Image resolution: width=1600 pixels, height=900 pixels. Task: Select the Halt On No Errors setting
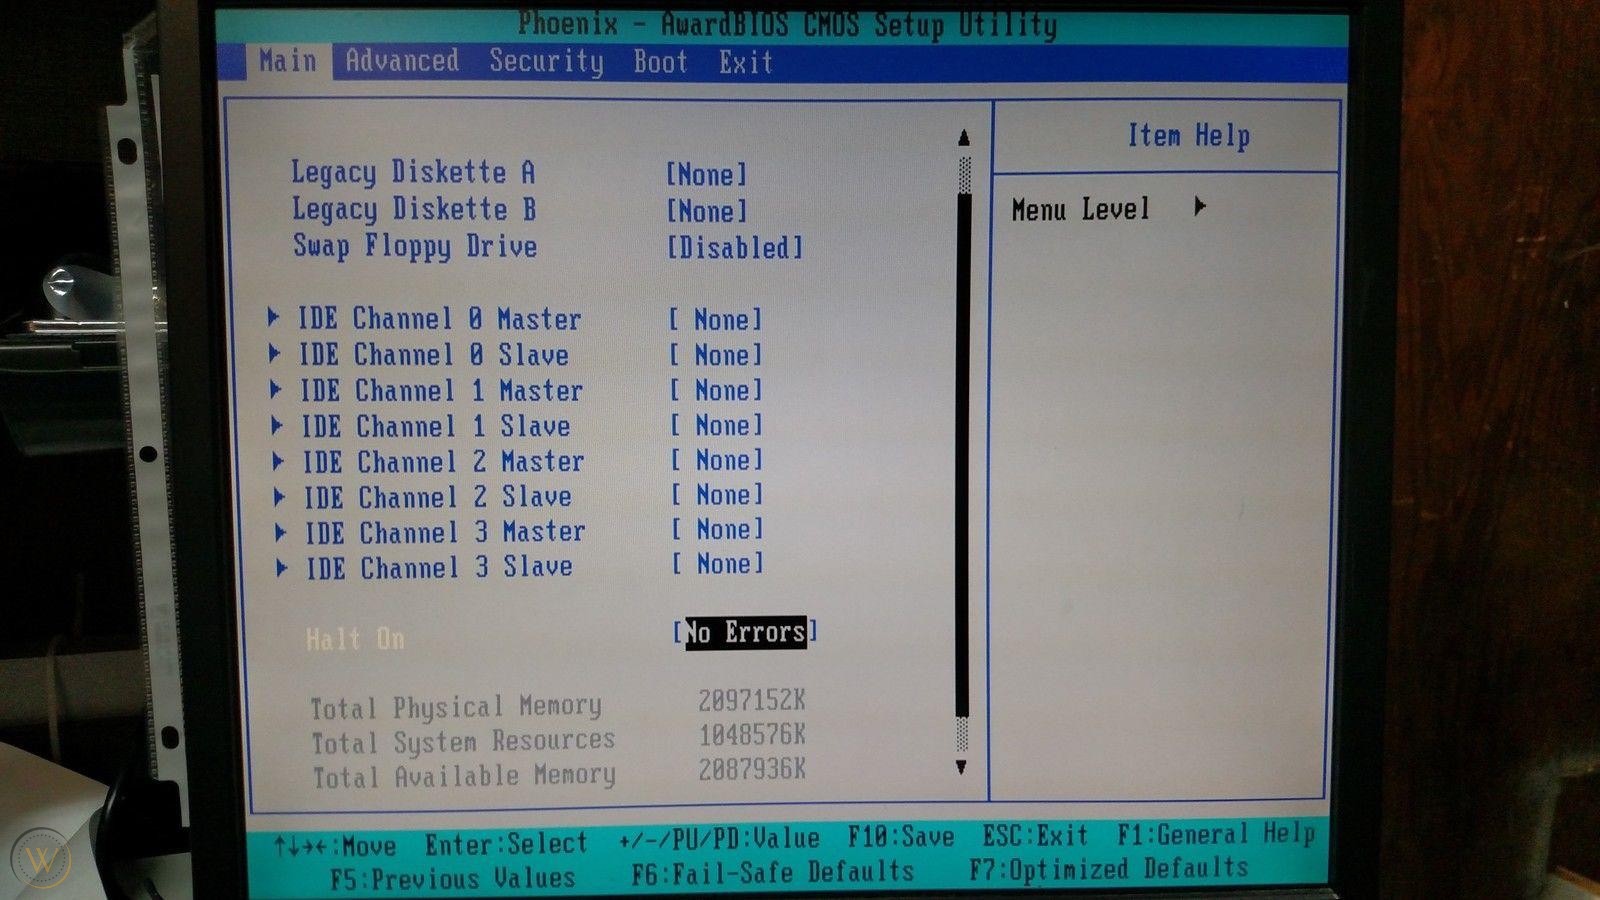point(745,632)
